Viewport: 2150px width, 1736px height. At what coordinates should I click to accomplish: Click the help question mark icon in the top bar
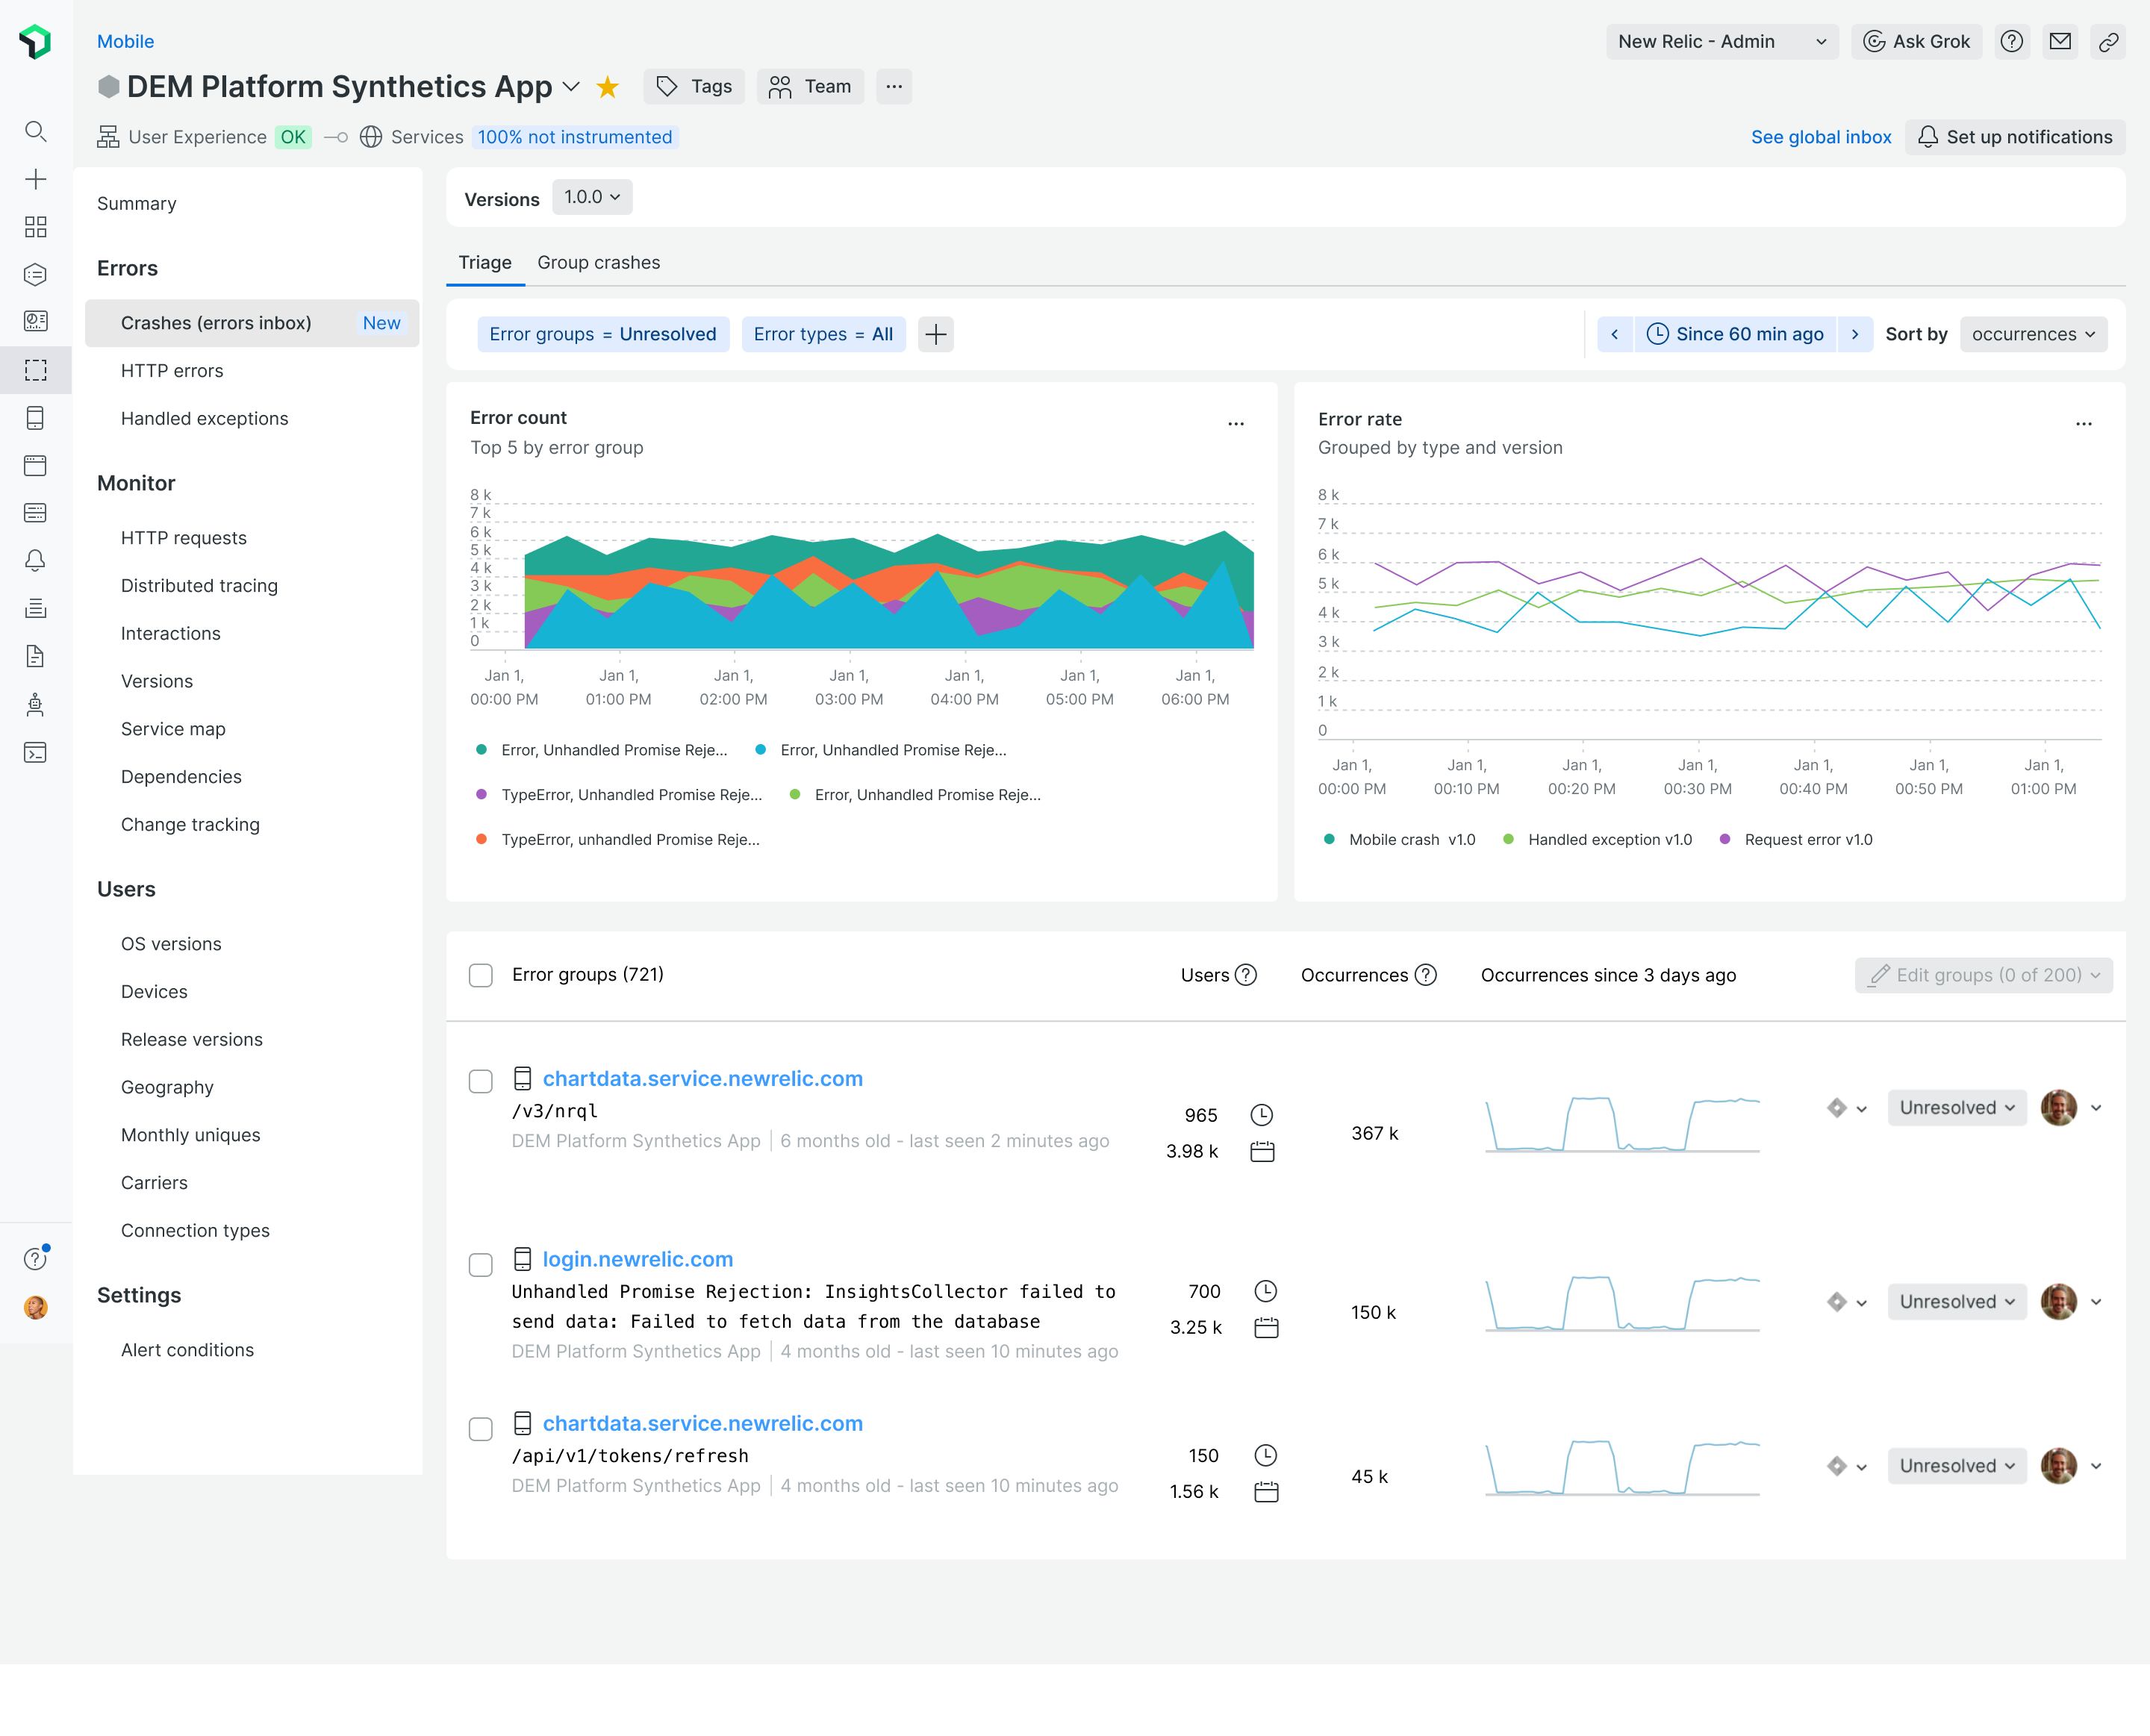tap(2012, 41)
